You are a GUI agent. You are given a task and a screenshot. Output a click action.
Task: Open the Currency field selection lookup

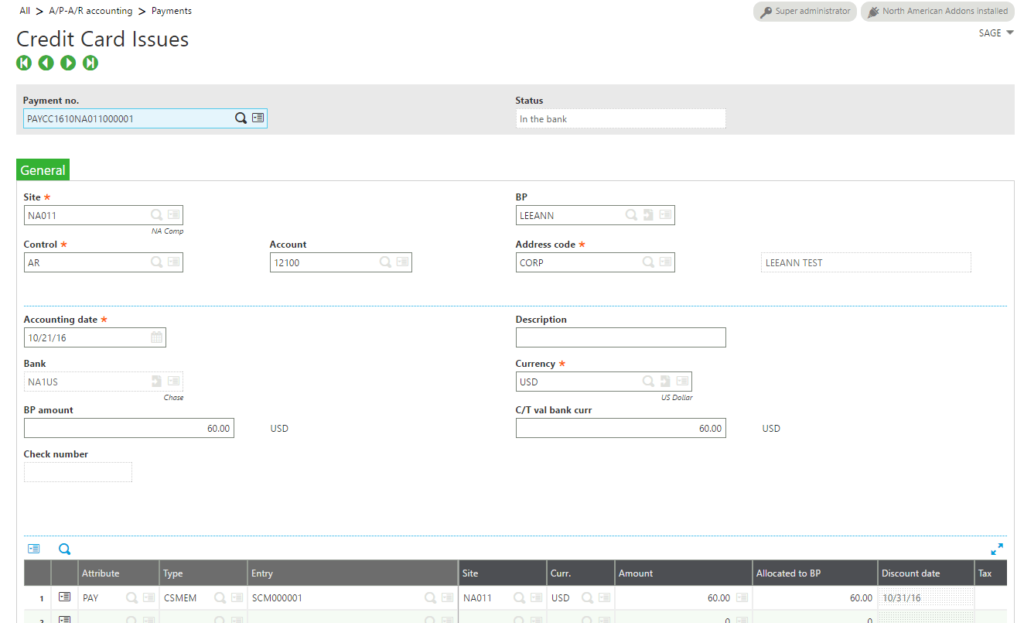tap(648, 382)
